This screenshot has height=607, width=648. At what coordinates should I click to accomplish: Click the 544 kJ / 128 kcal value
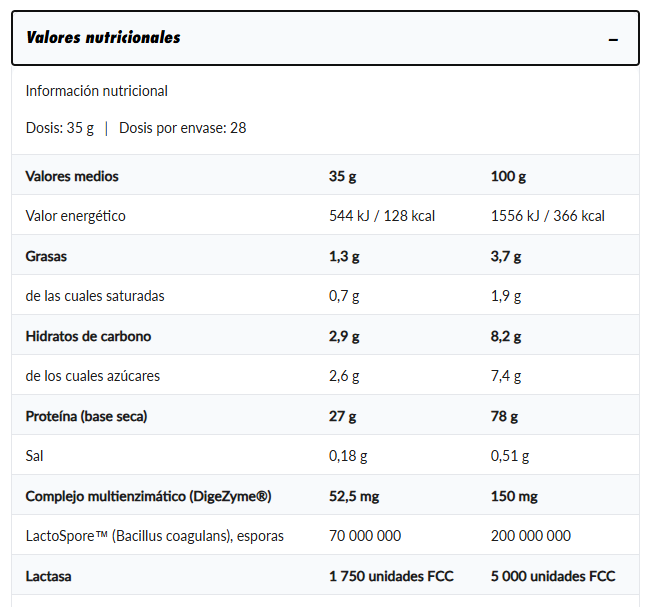click(x=382, y=216)
